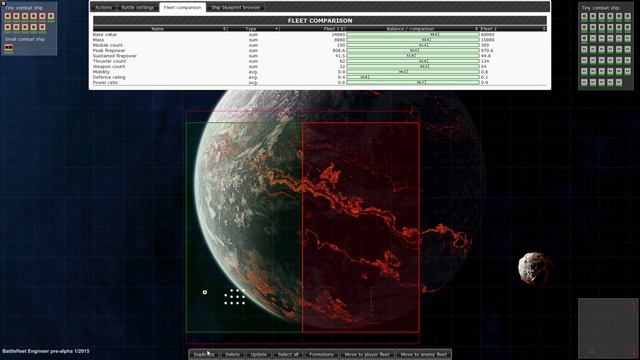
Task: Select third tiny combat ship, top row, player panel
Action: pos(25,16)
